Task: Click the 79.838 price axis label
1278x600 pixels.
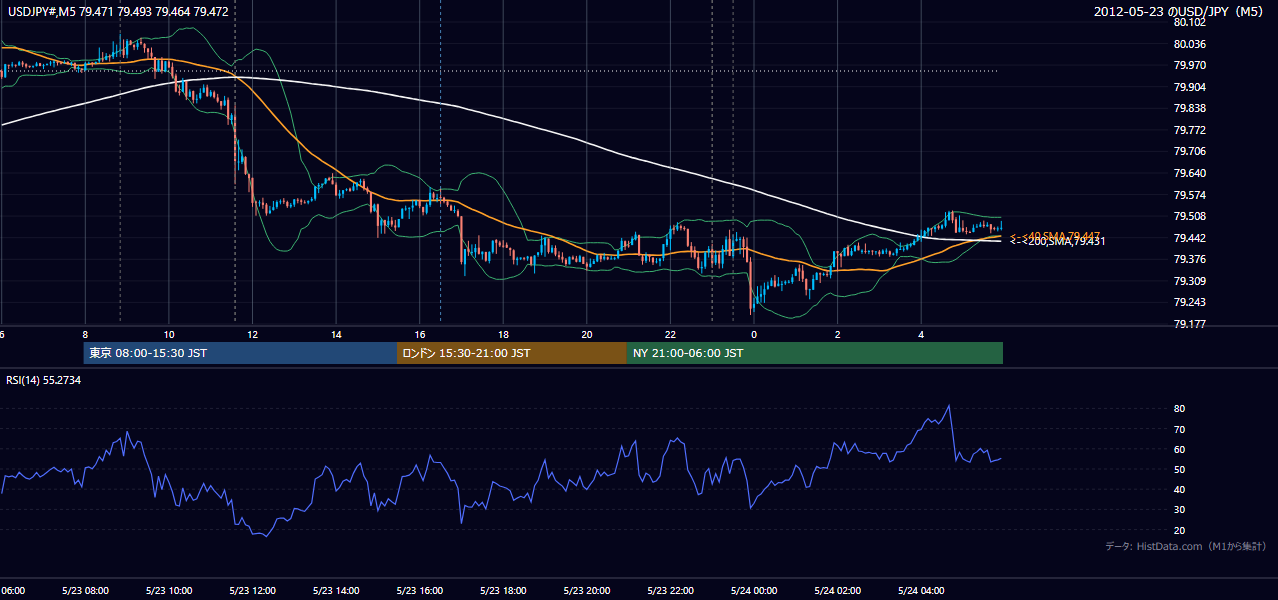Action: (1188, 108)
